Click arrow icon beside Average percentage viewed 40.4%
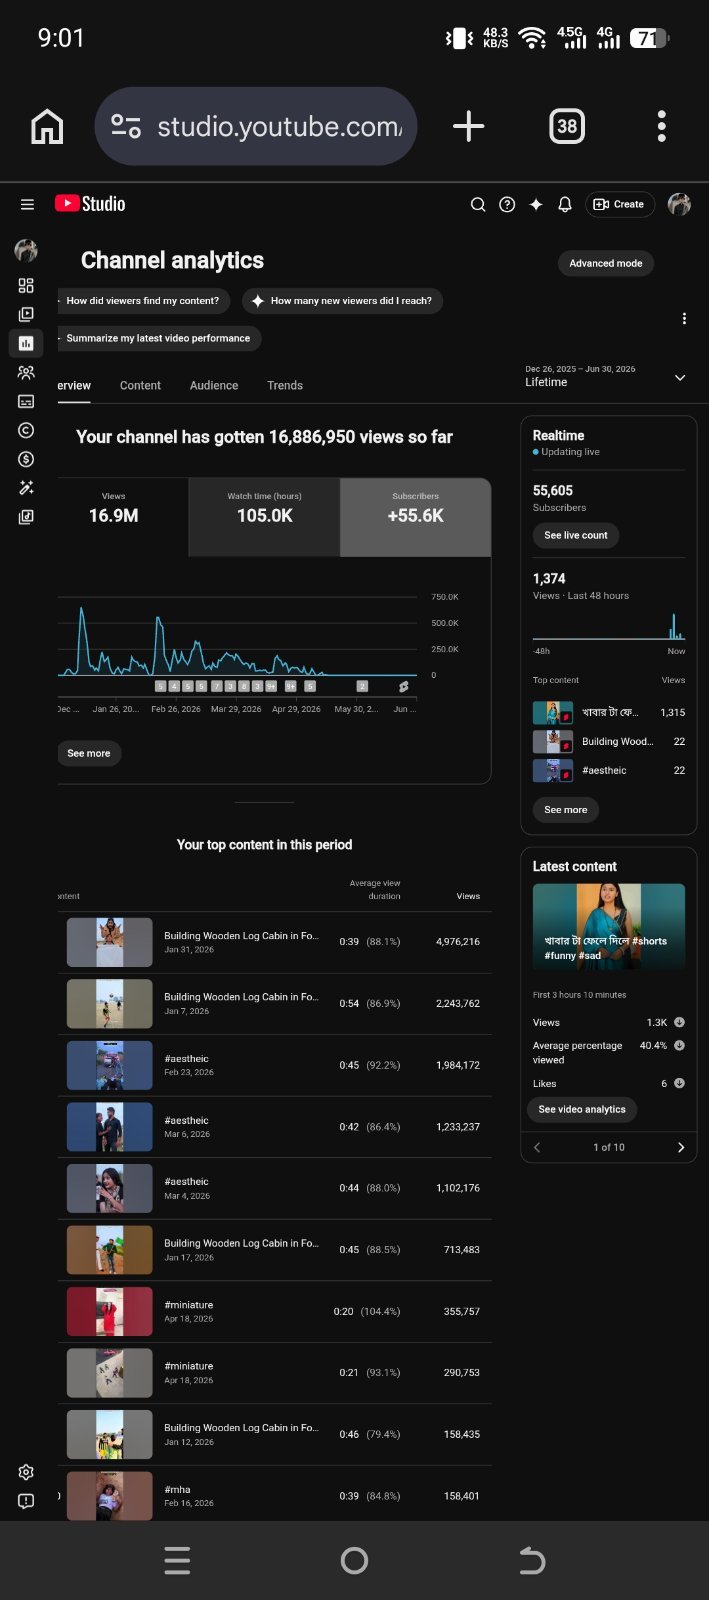 [x=679, y=1045]
